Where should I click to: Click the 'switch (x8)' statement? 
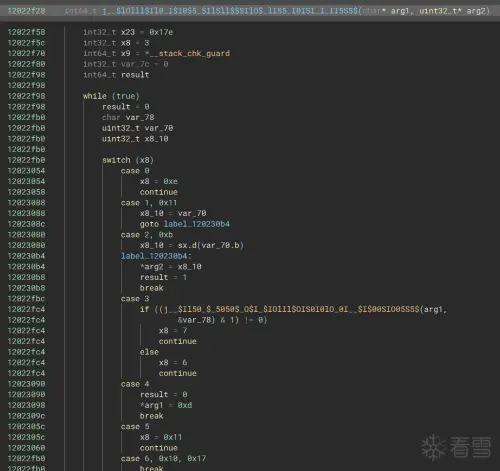(128, 160)
